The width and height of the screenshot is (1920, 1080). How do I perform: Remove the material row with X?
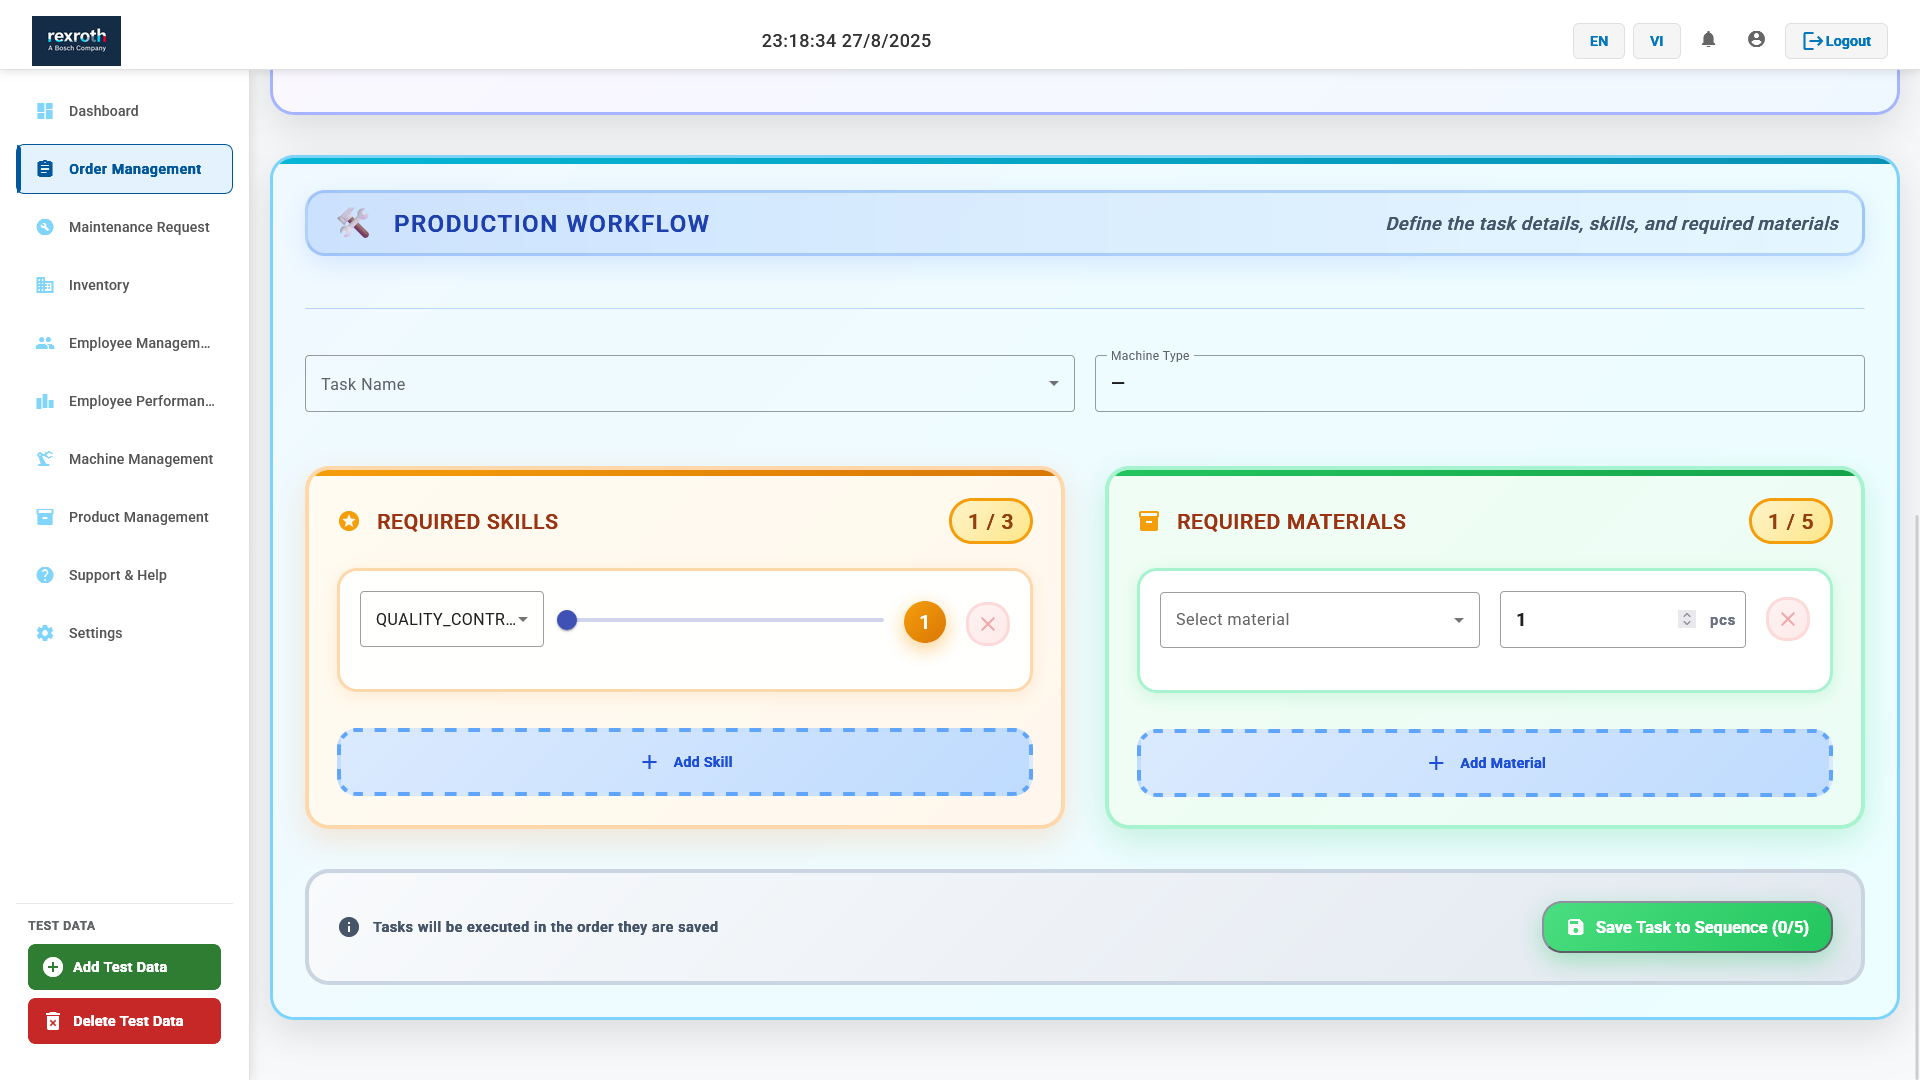(1787, 620)
